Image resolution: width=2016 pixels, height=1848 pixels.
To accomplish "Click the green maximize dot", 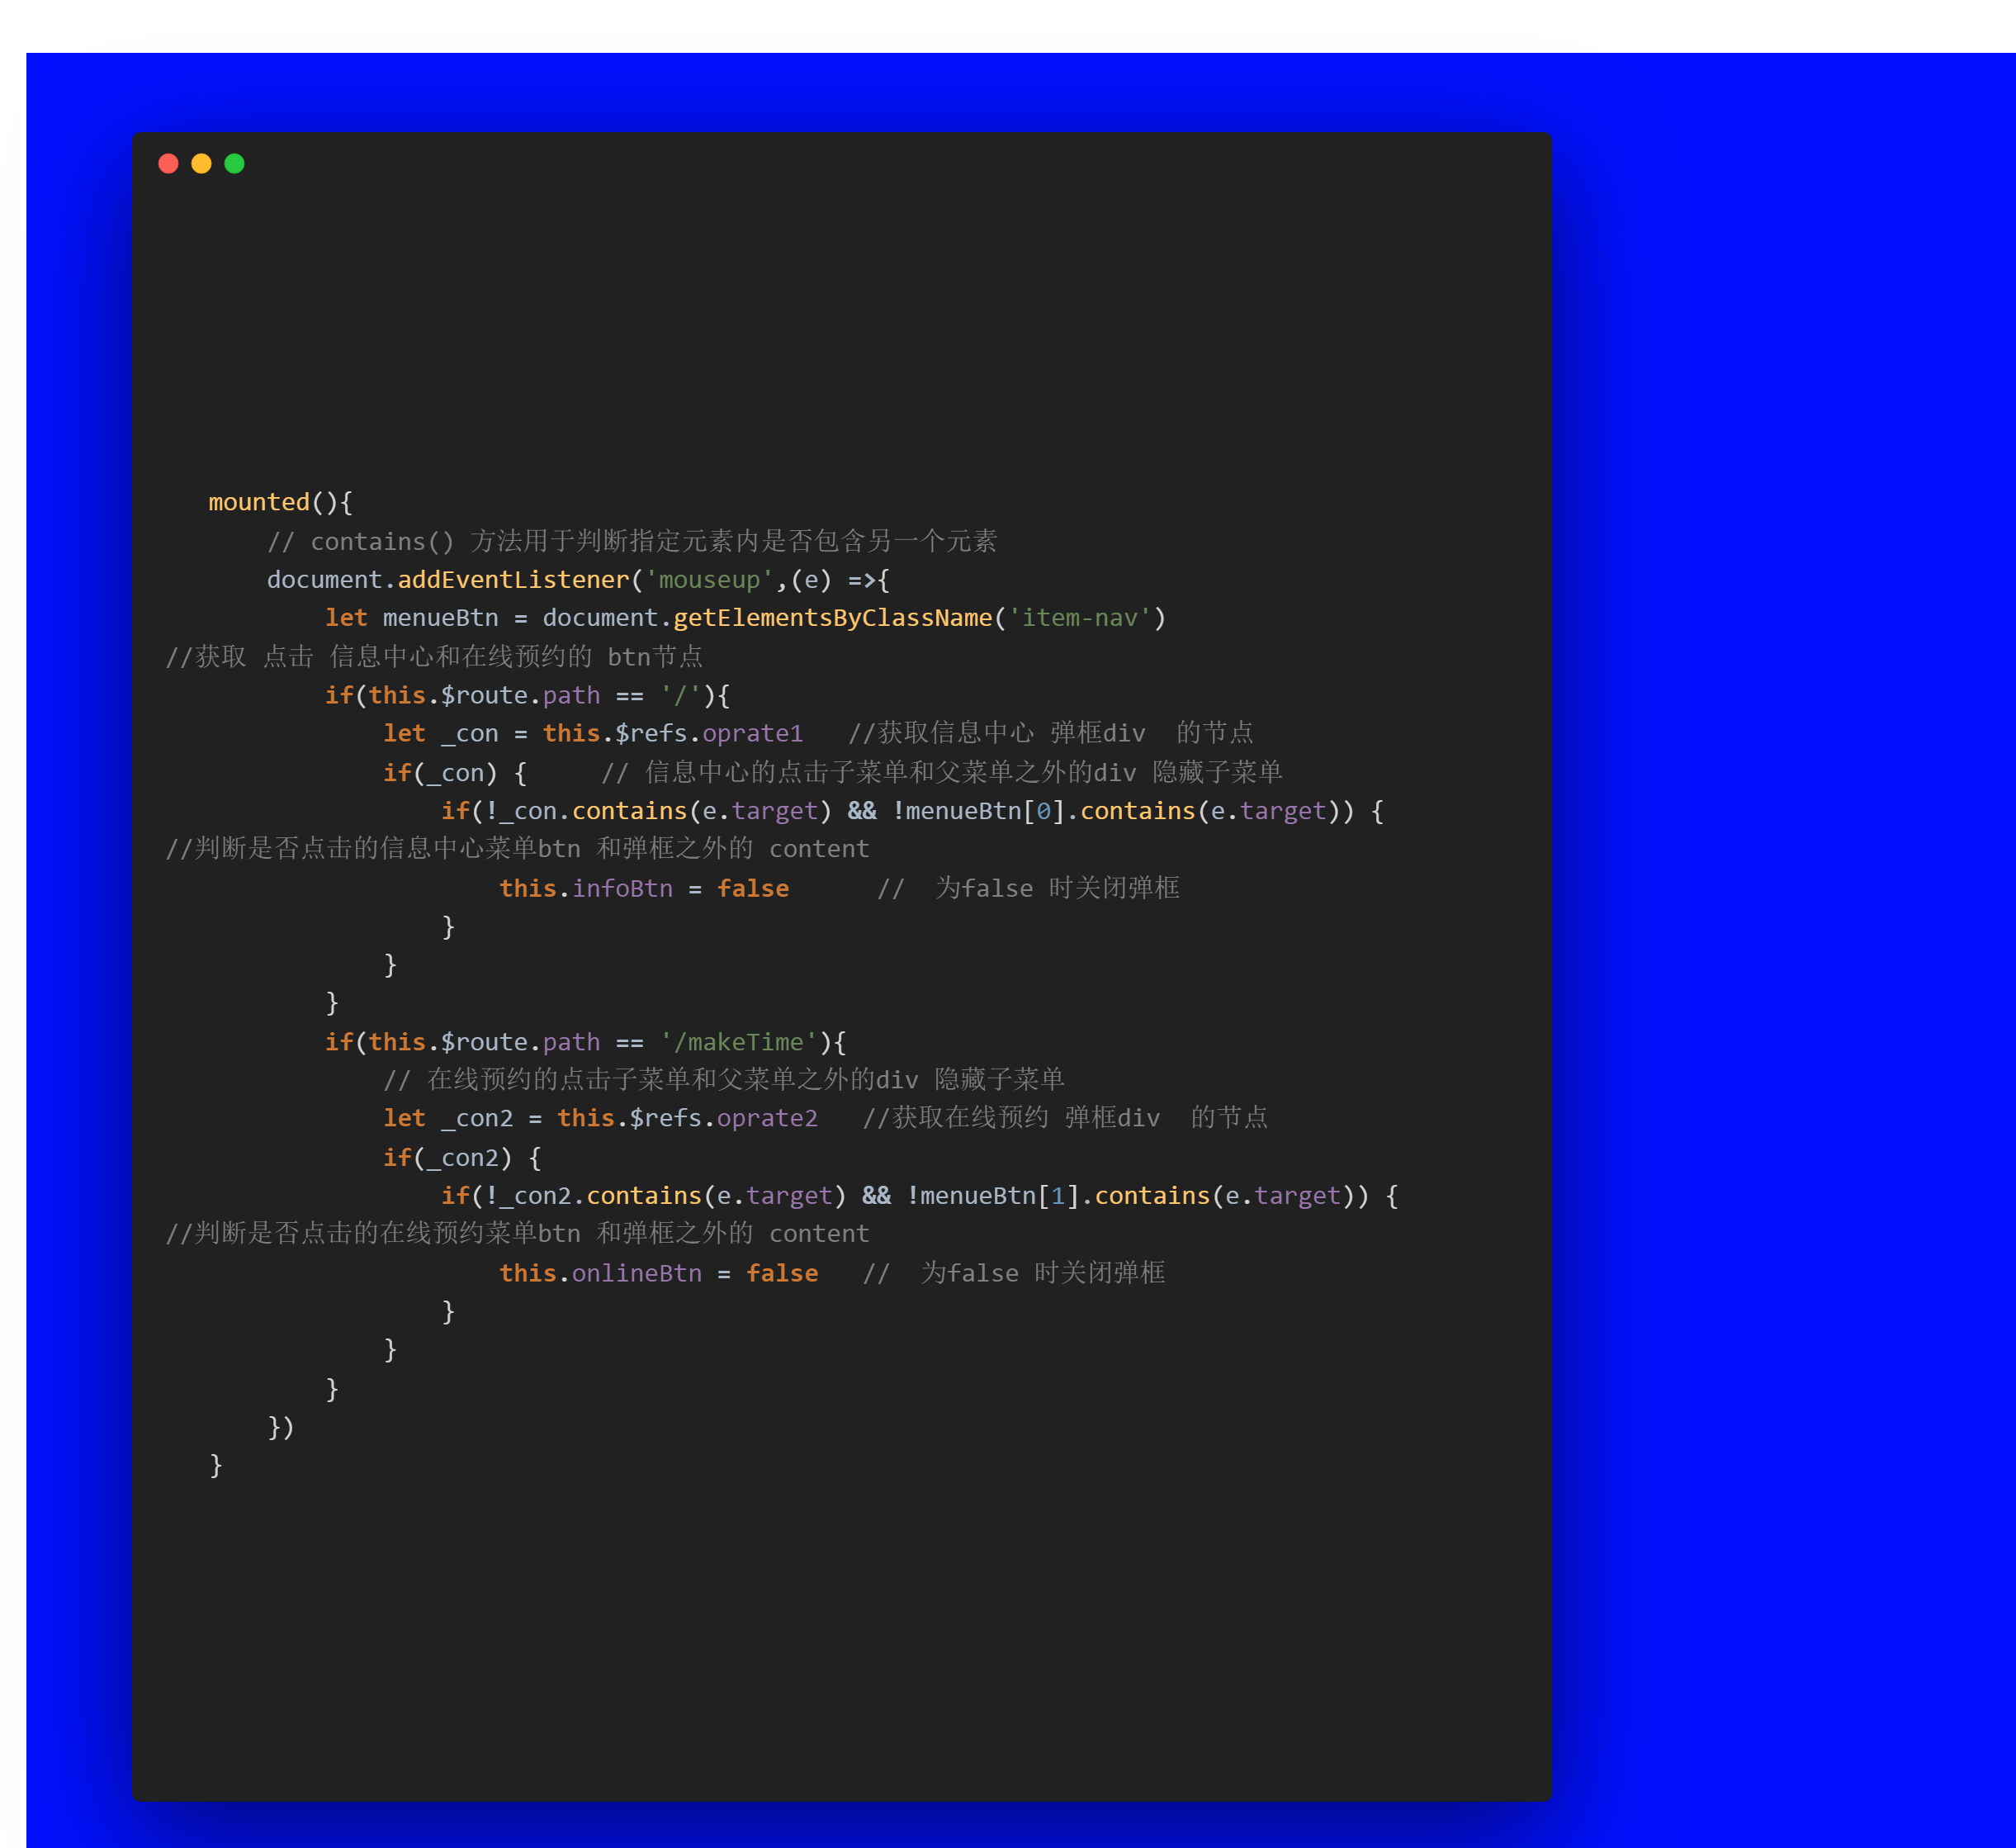I will [x=234, y=163].
